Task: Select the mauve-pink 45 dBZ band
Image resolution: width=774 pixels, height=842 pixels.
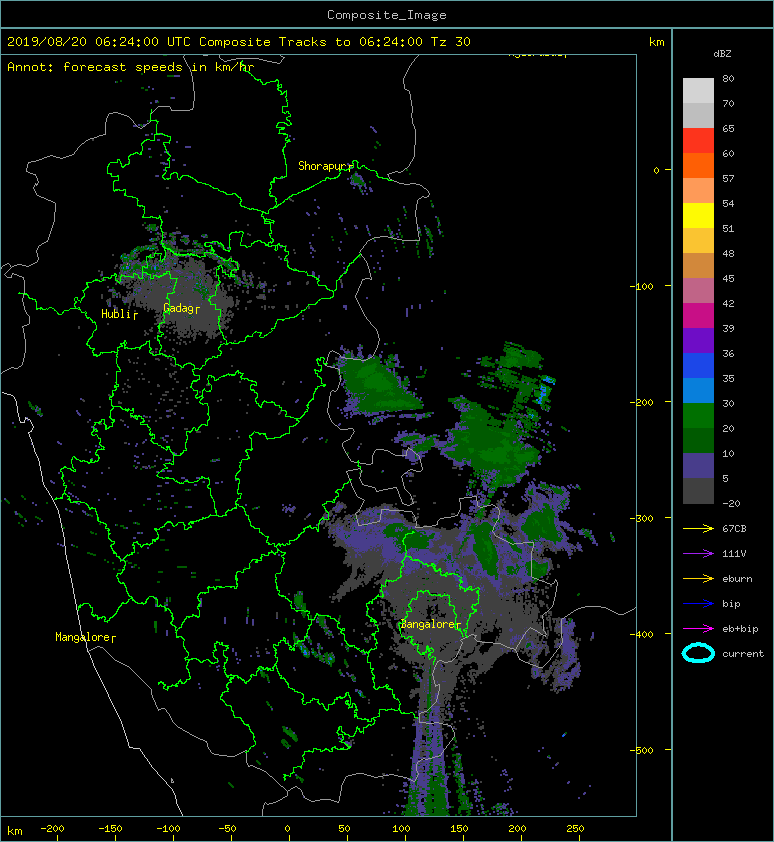Action: (698, 291)
